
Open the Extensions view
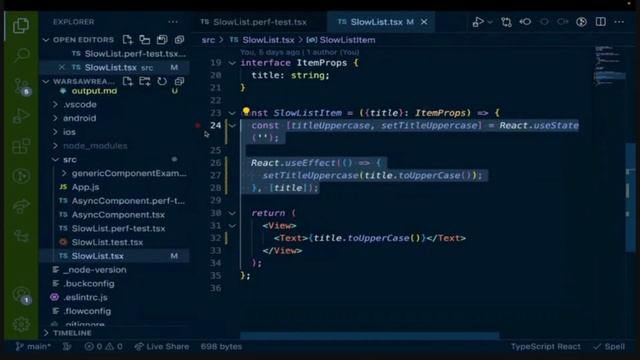(21, 146)
